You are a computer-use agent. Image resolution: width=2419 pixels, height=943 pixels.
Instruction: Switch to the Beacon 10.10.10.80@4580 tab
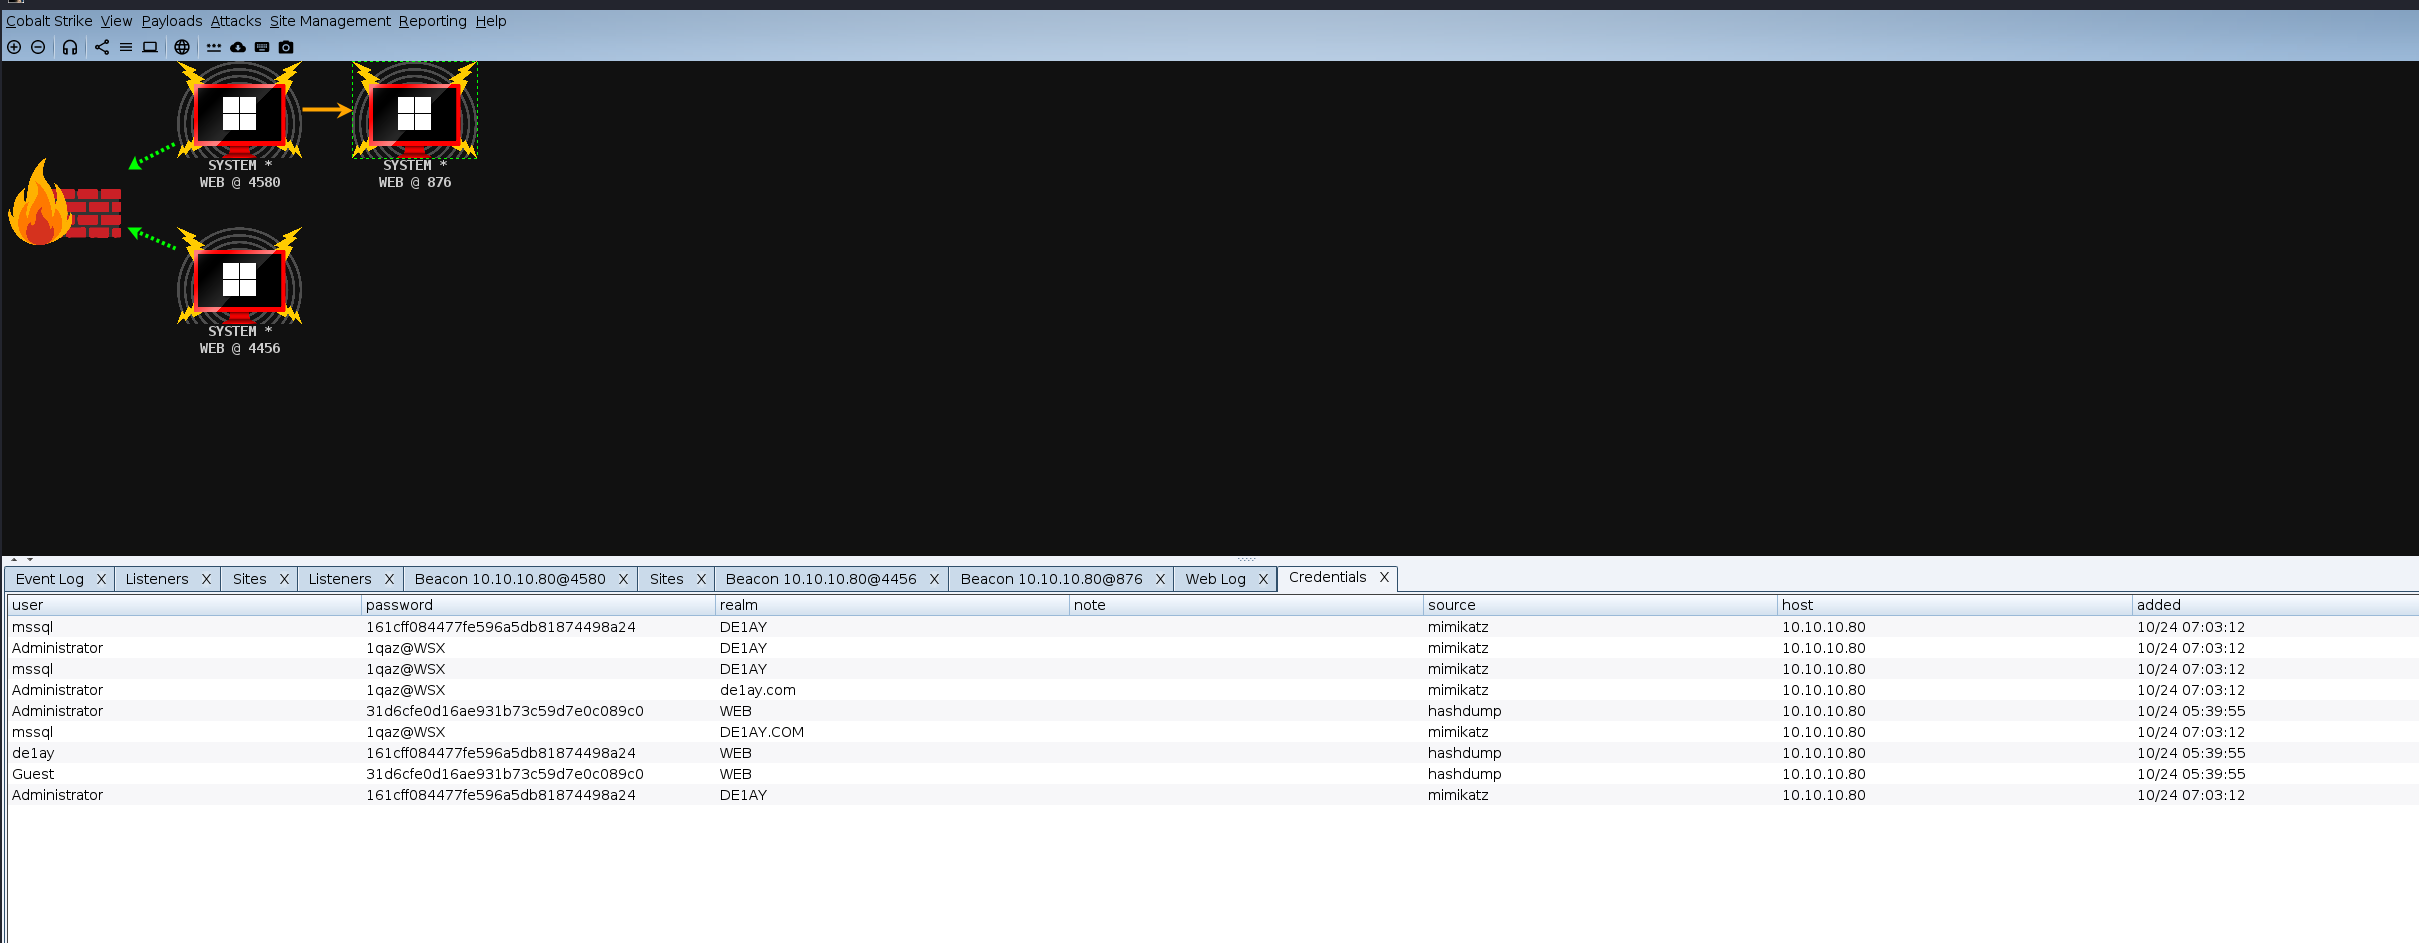point(510,579)
